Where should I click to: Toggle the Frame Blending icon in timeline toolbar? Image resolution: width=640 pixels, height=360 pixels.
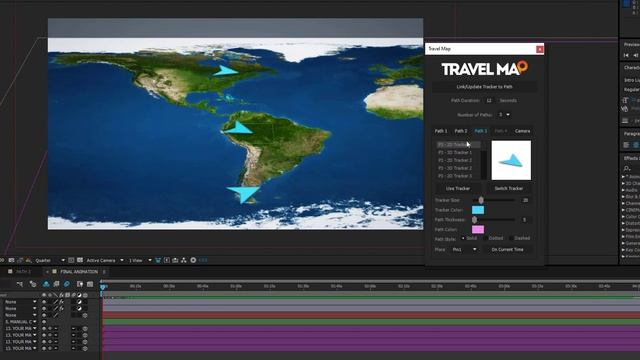click(56, 284)
